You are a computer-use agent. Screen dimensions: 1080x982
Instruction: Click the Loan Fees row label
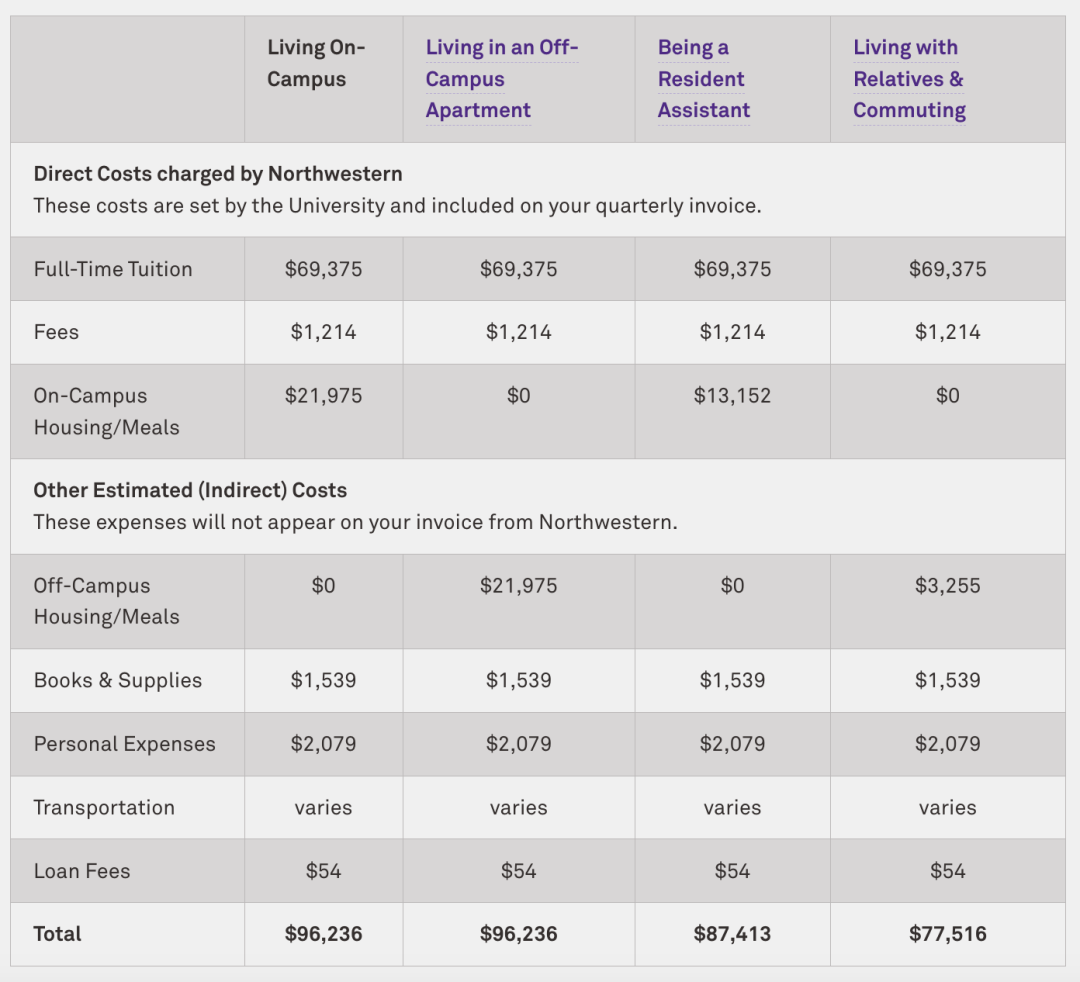[x=82, y=871]
